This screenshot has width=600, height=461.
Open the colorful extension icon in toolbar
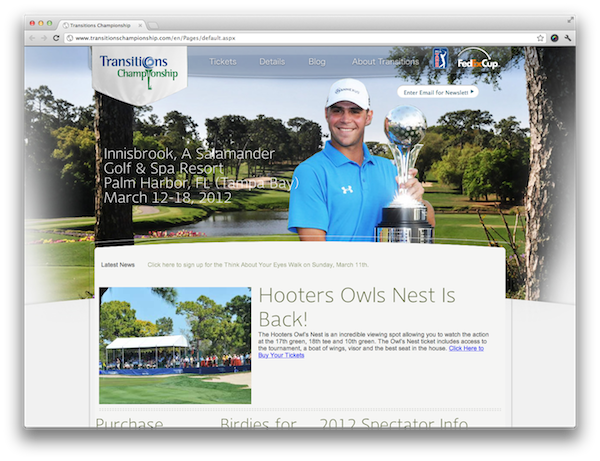tap(554, 38)
